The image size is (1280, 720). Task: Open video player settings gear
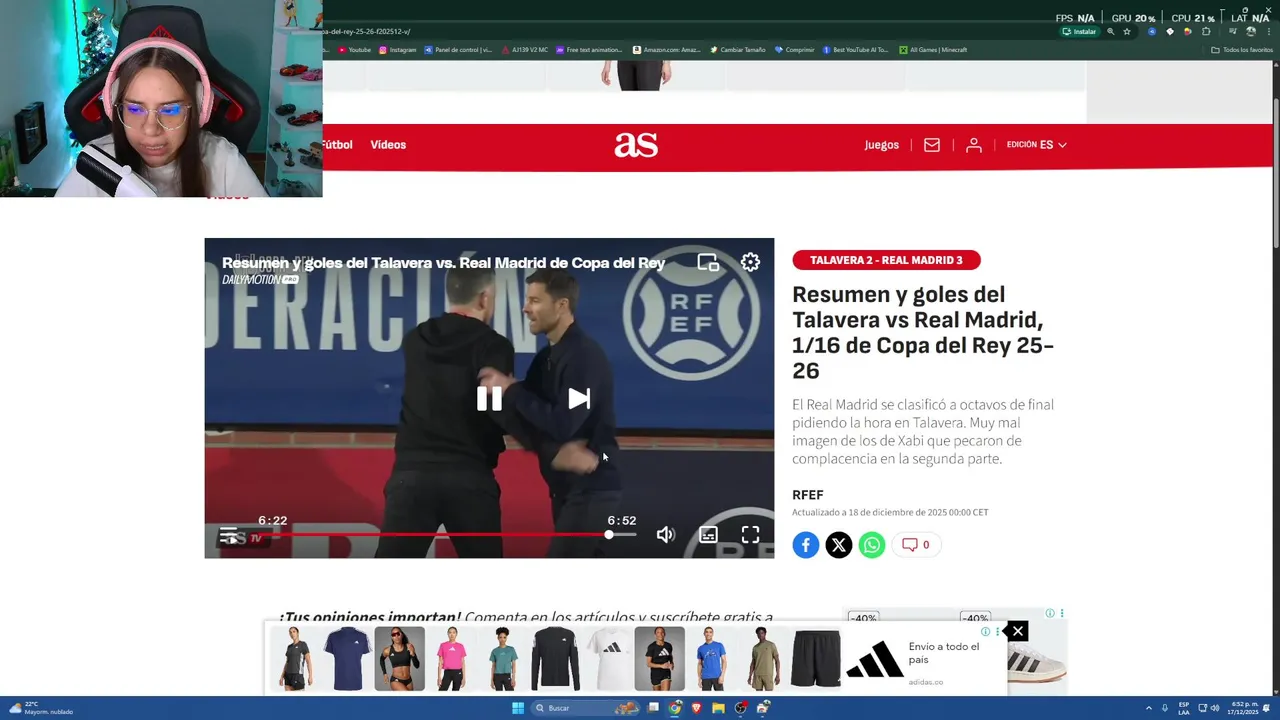click(750, 262)
